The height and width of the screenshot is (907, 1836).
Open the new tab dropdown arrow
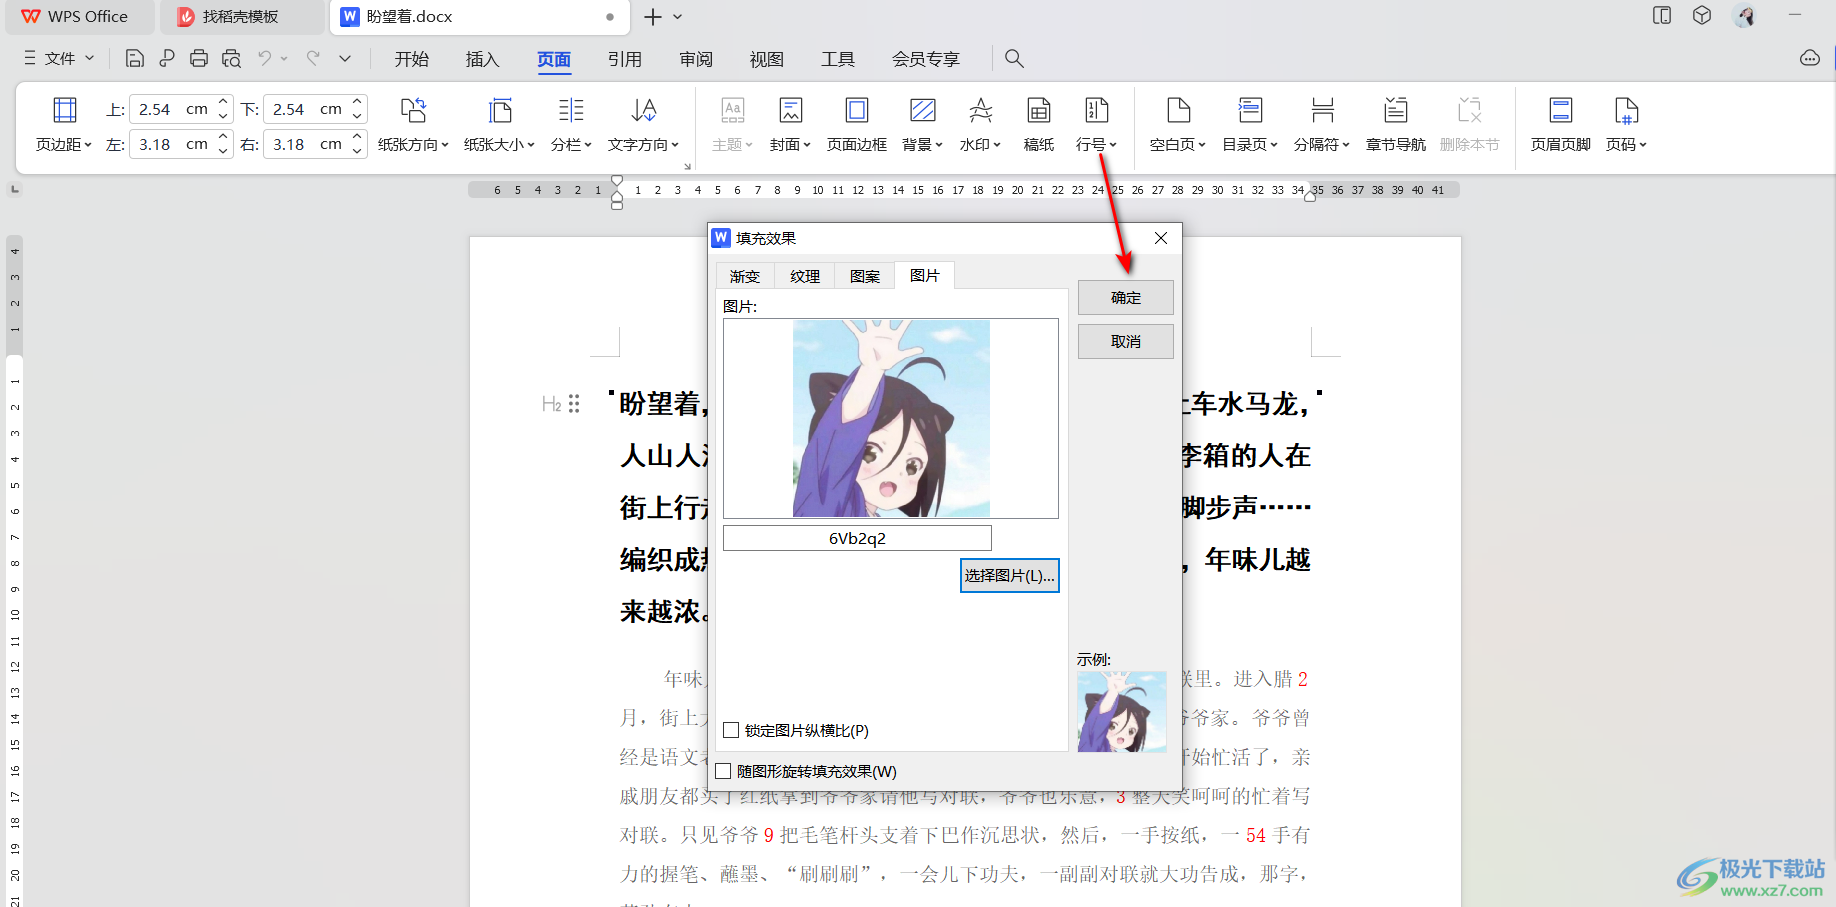[678, 17]
